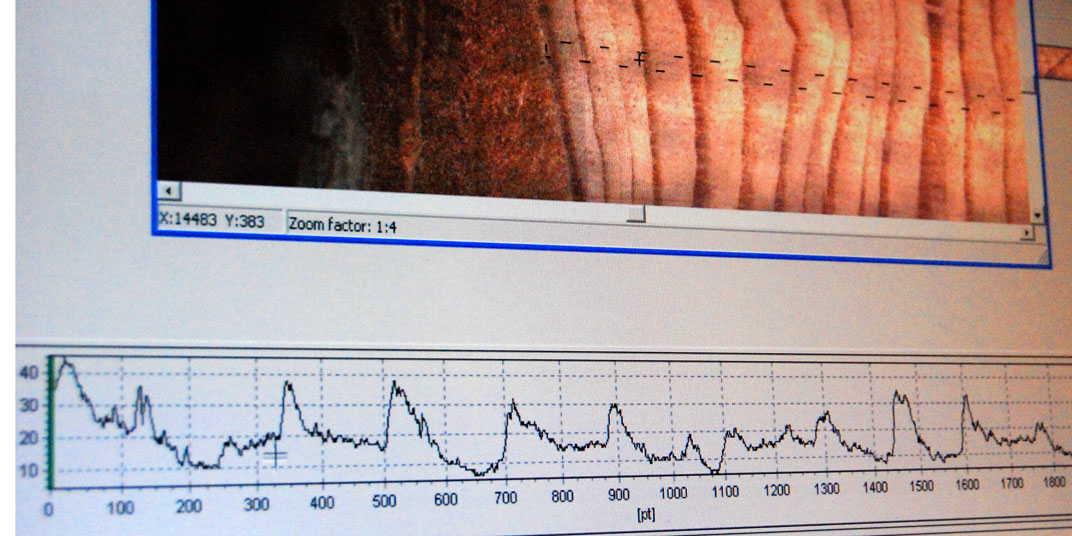
Task: Click the cross marker on the profile graph
Action: tap(276, 455)
